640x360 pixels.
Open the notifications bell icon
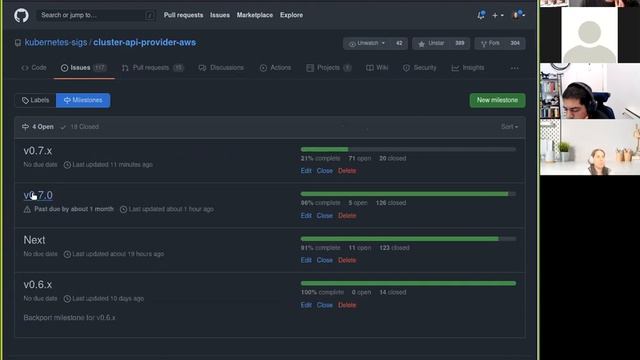(x=481, y=15)
